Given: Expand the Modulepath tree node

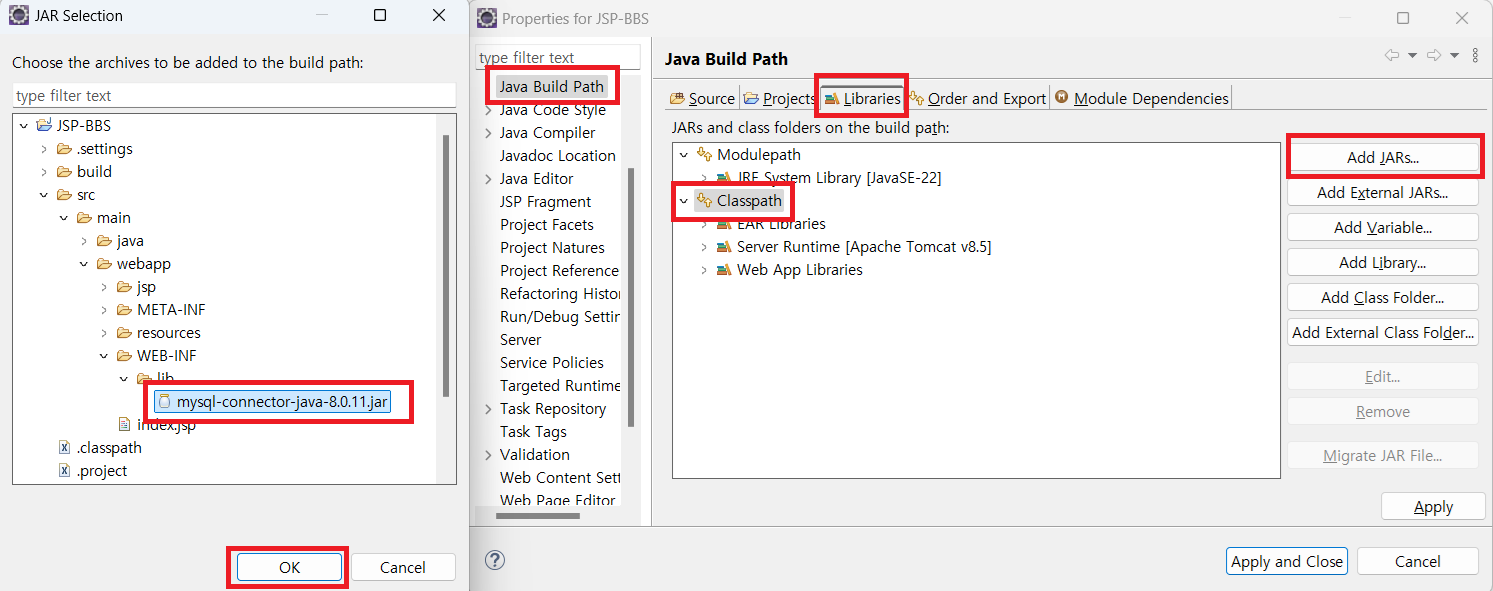Looking at the screenshot, I should pyautogui.click(x=683, y=154).
